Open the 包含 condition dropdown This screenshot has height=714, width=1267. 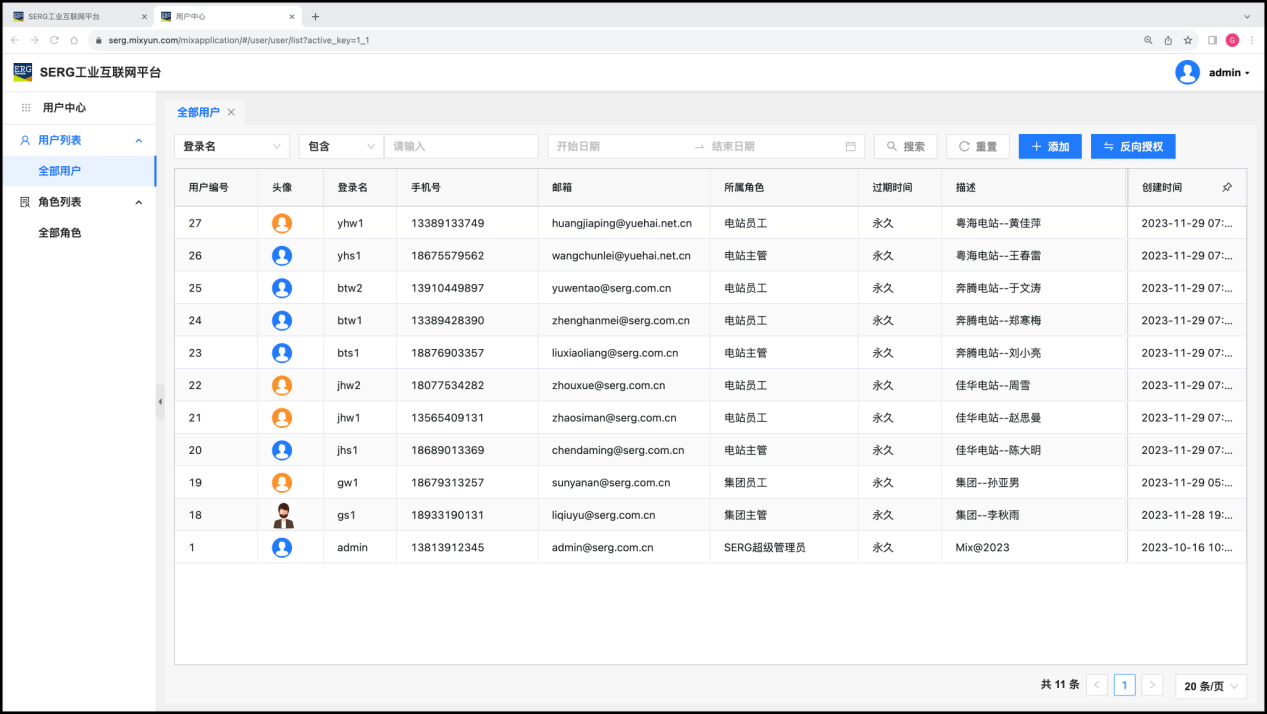(x=340, y=146)
